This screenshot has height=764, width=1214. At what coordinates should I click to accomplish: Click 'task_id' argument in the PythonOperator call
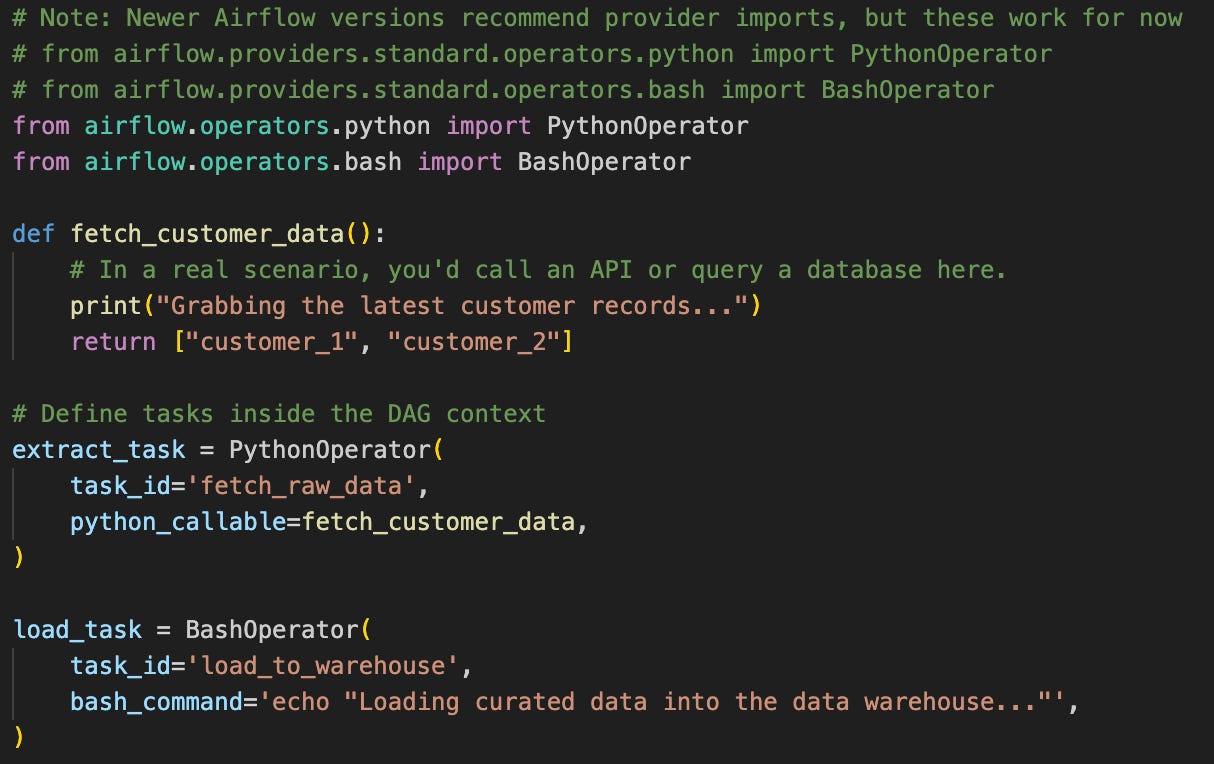click(120, 486)
